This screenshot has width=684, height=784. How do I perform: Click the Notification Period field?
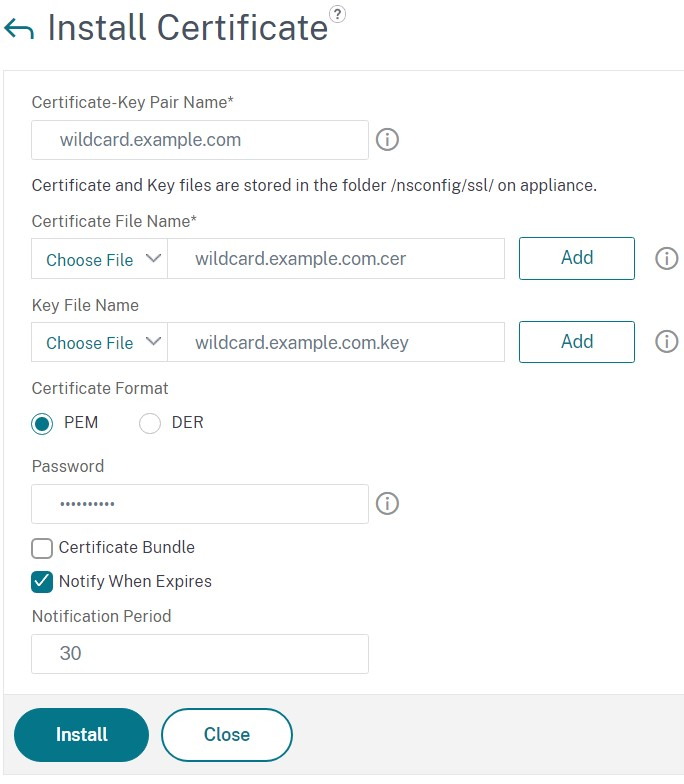pos(200,654)
